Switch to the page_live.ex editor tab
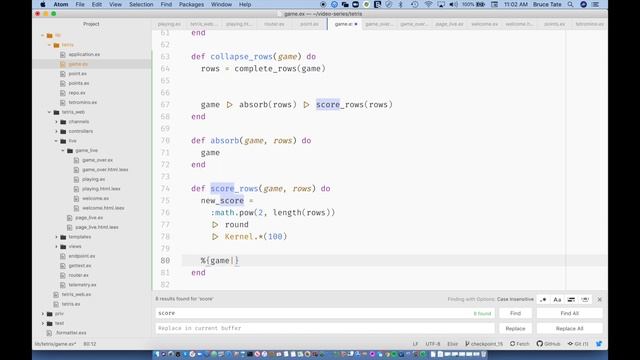This screenshot has height=360, width=640. coord(449,24)
